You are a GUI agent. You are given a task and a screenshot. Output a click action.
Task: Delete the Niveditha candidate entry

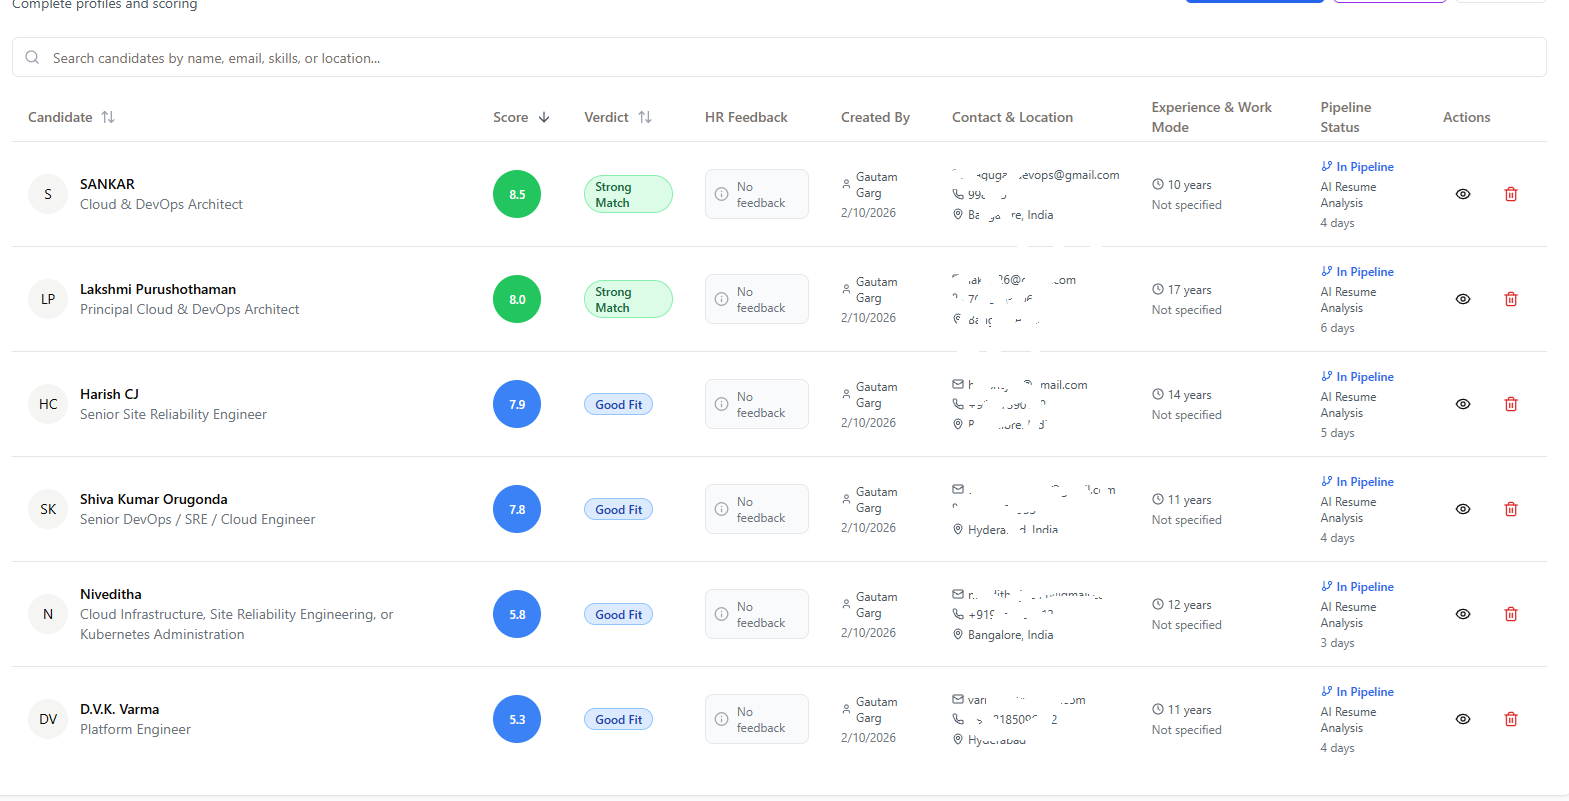click(x=1510, y=614)
